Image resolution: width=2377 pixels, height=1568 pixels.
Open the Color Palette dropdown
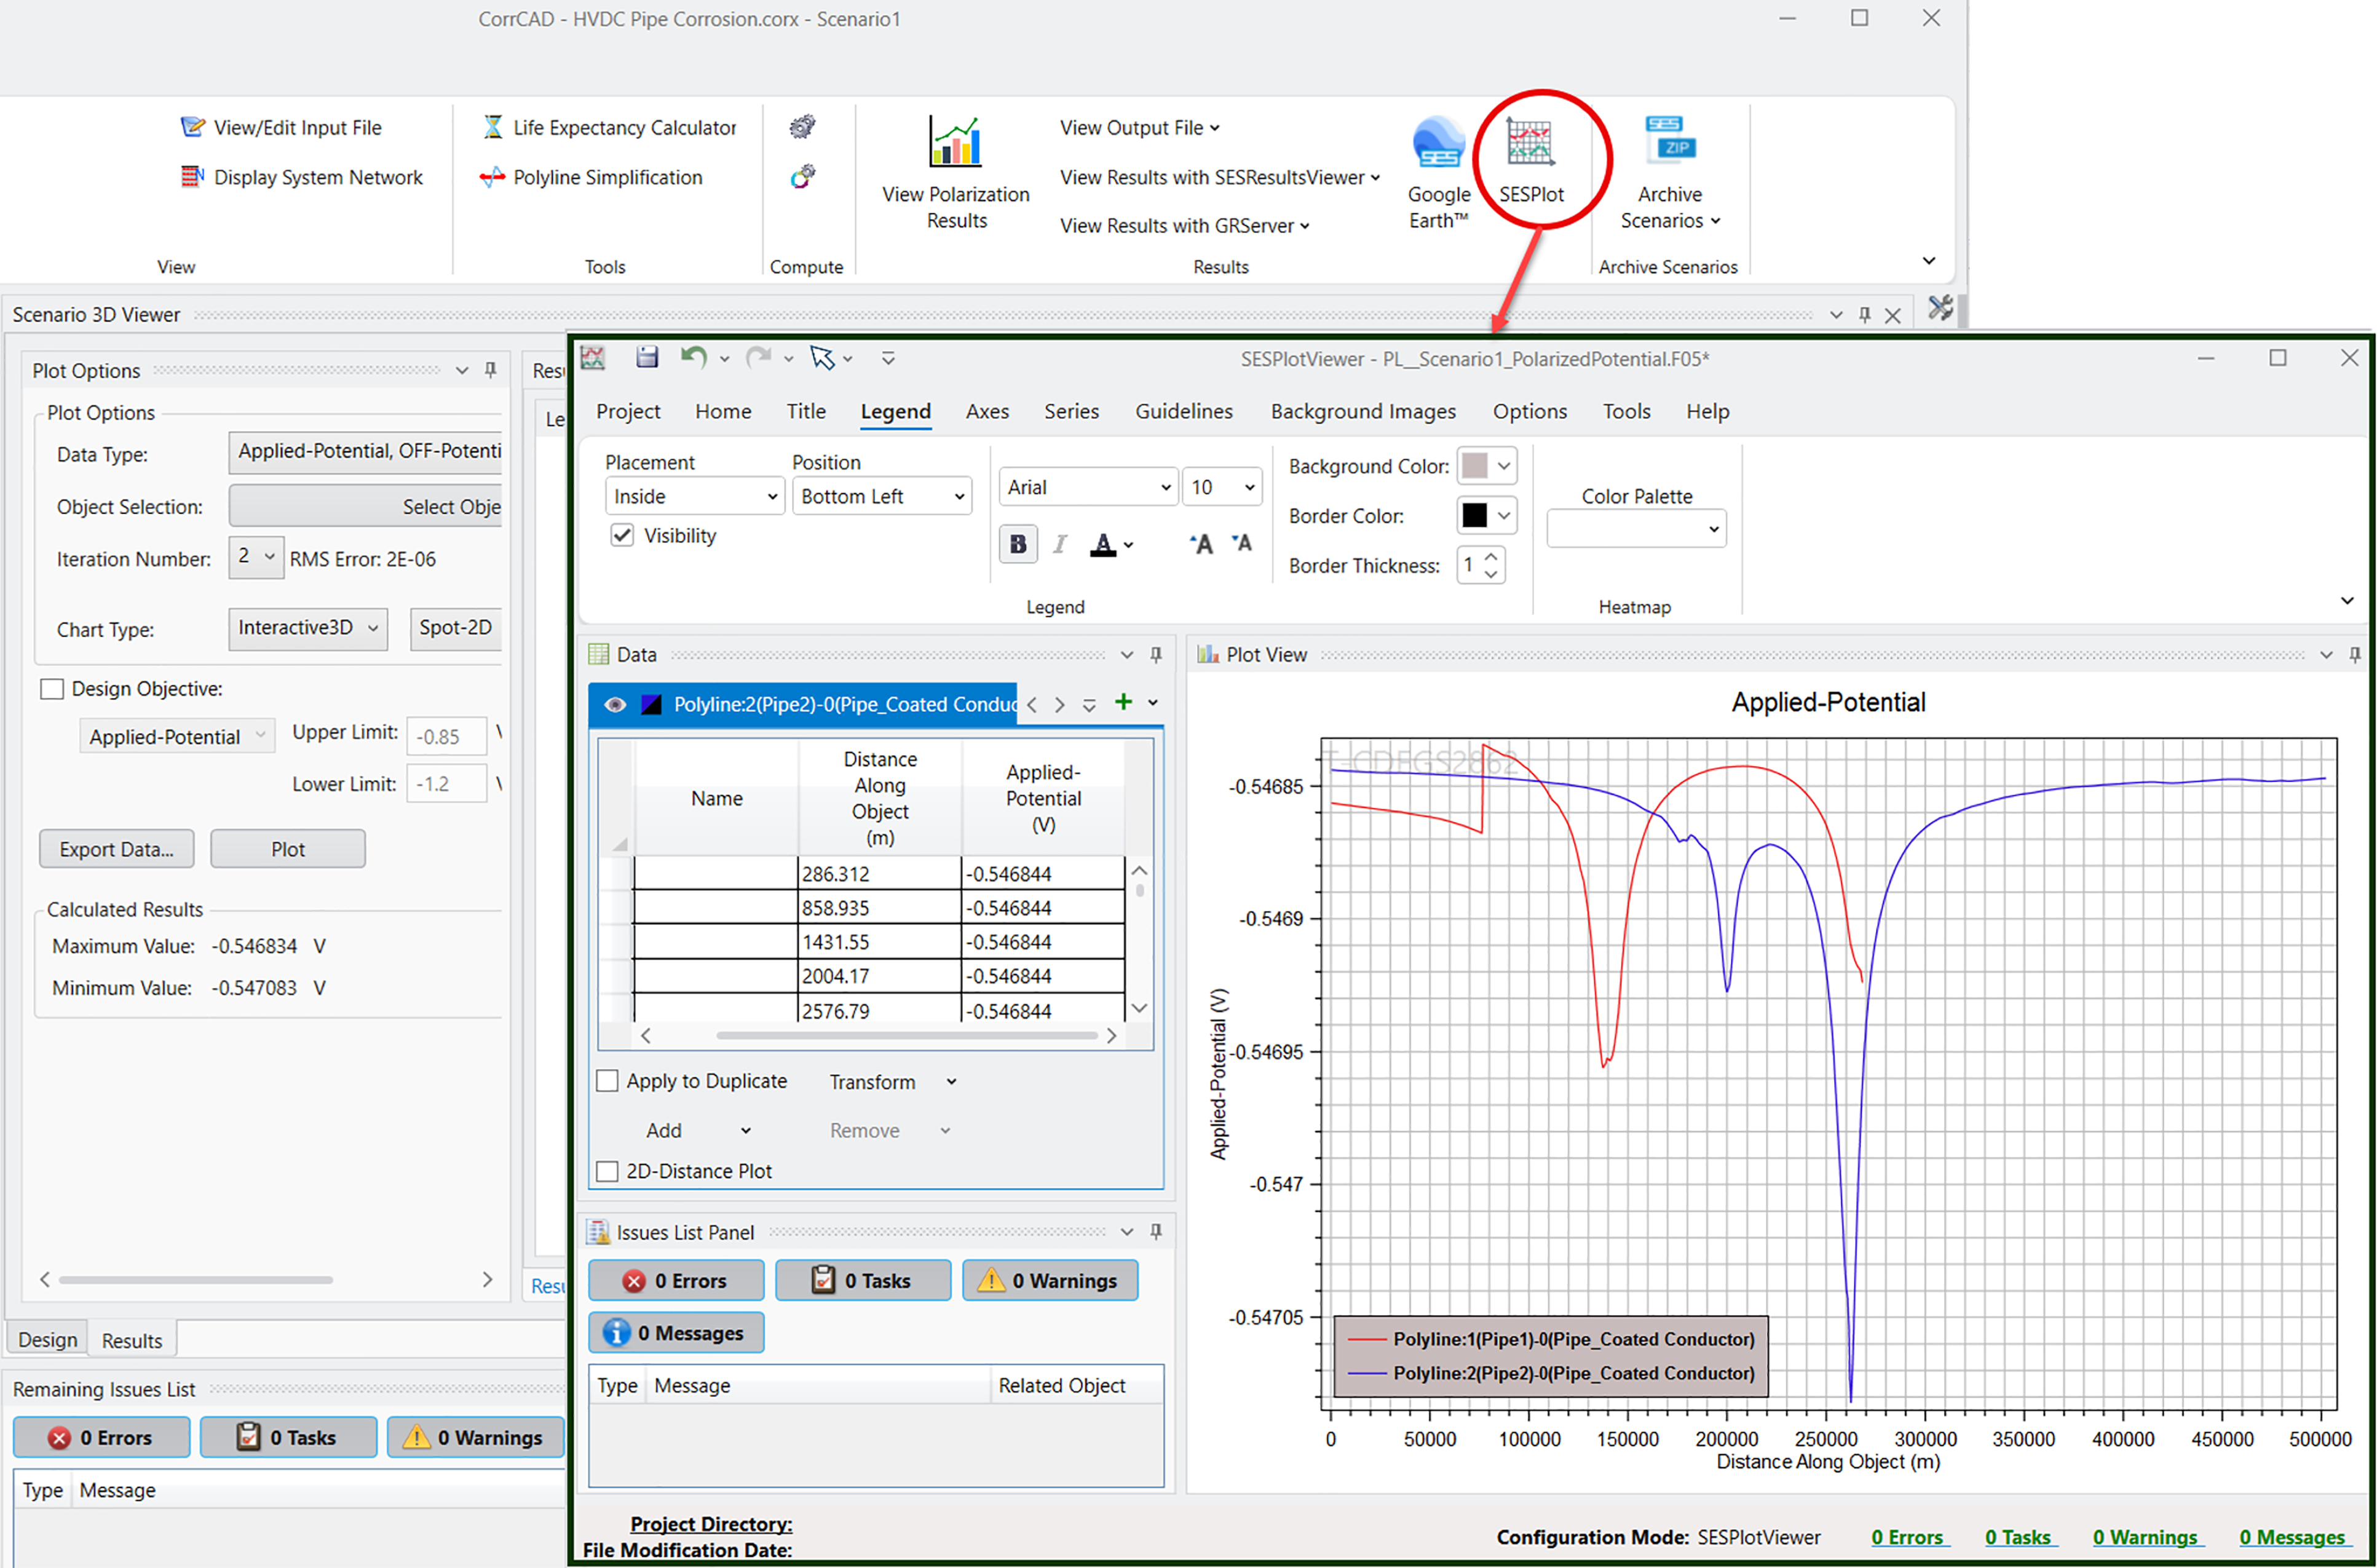click(x=1636, y=529)
